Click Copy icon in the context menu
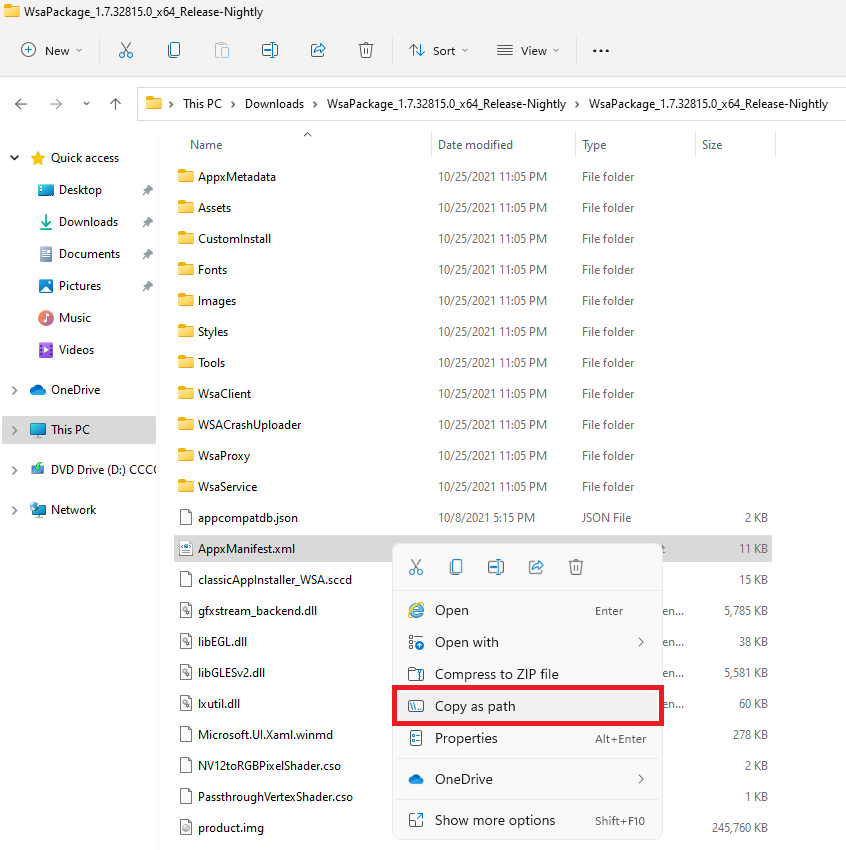This screenshot has height=850, width=846. tap(456, 567)
